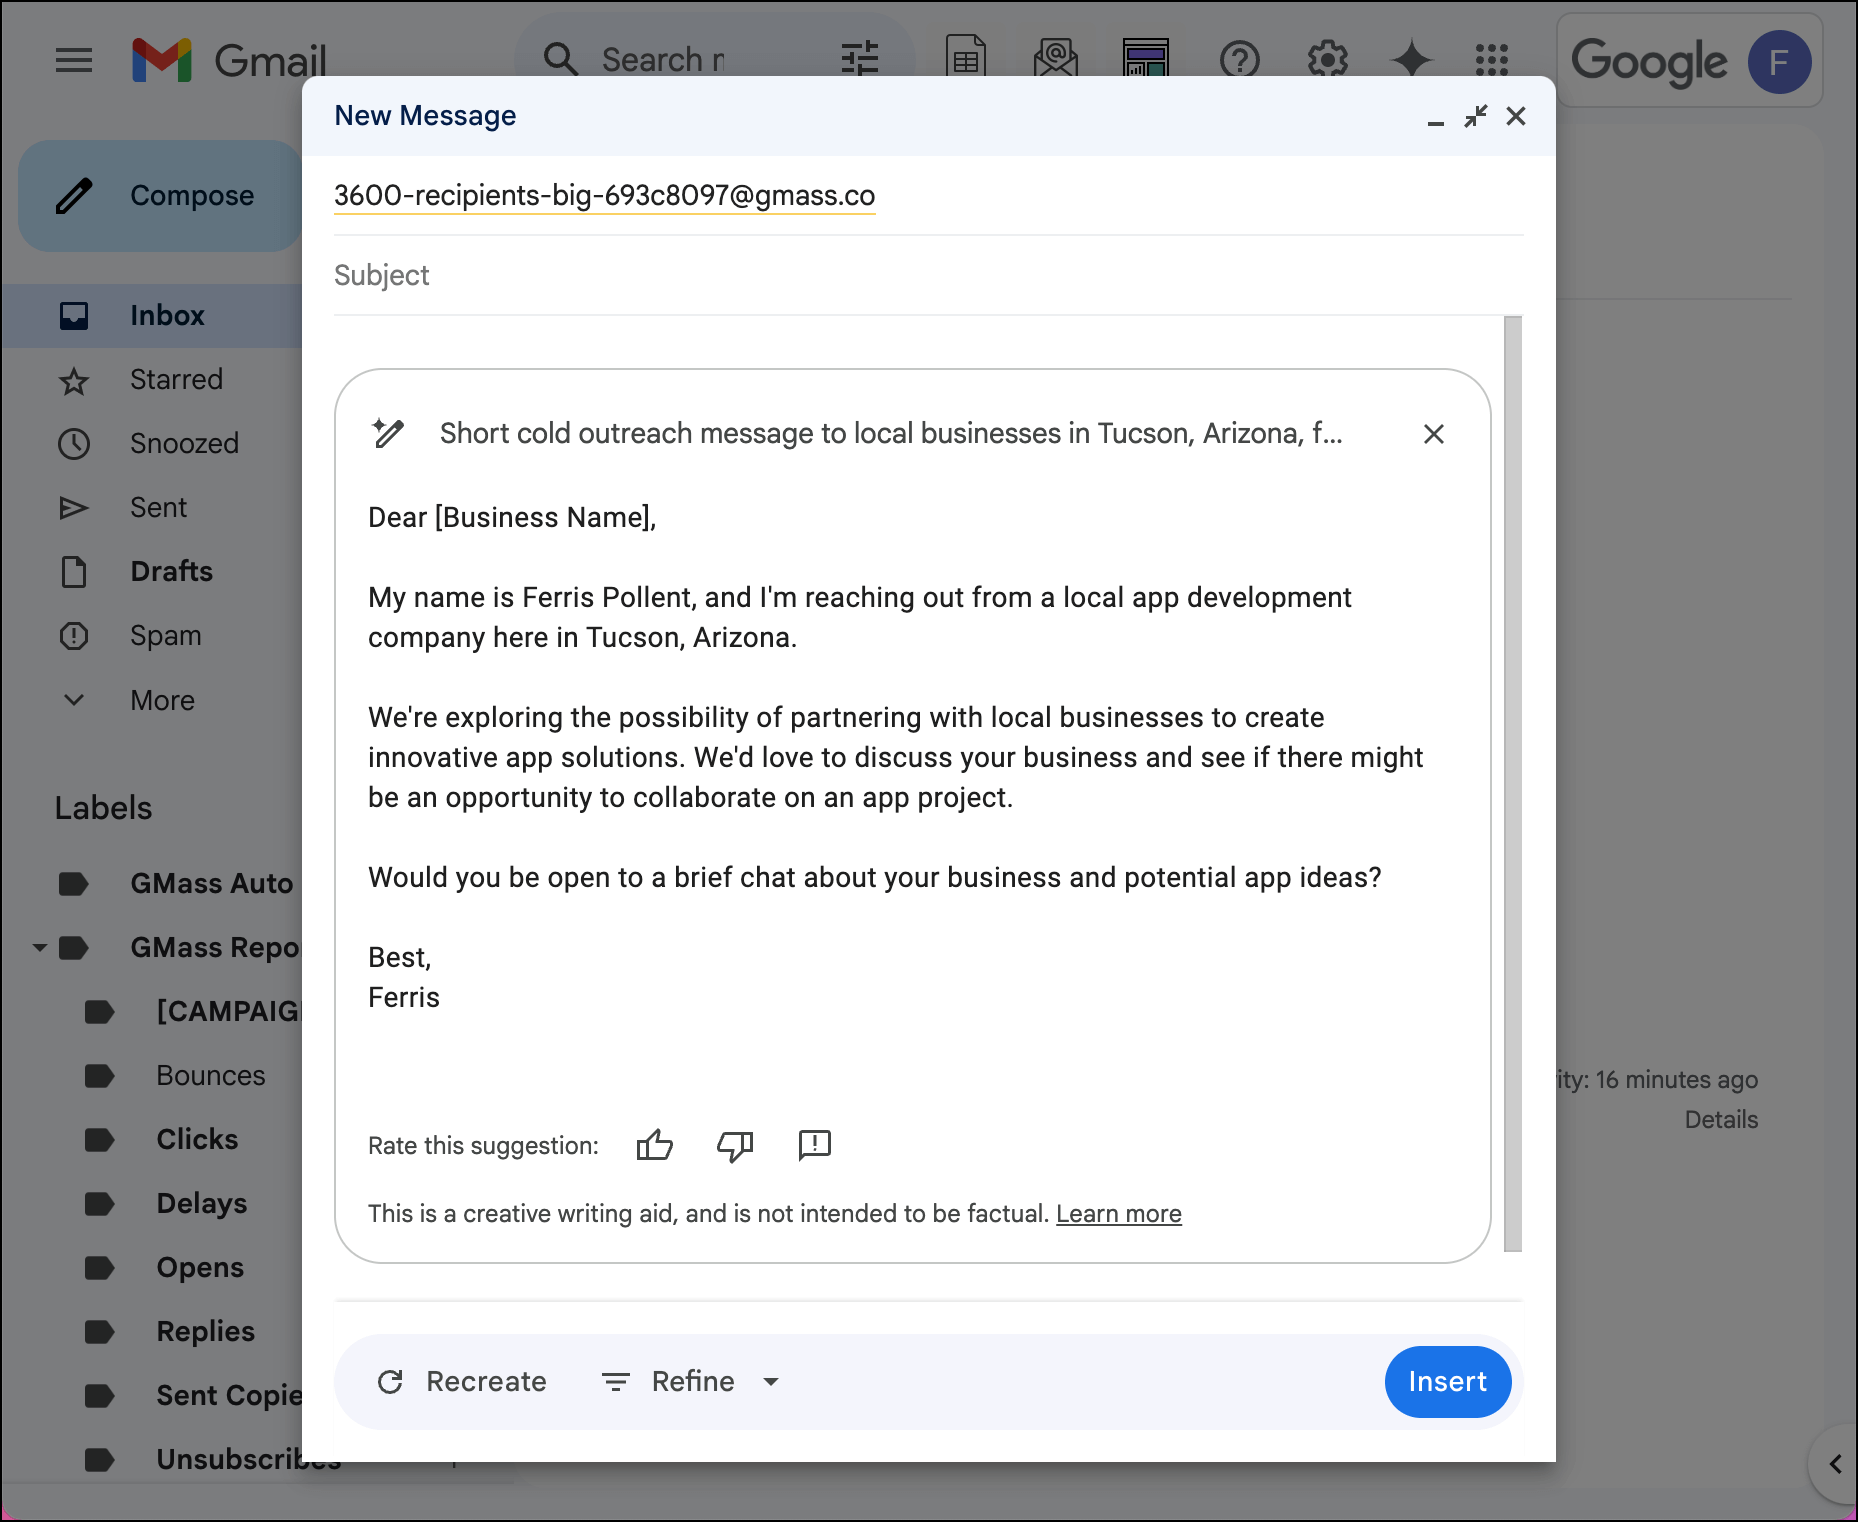The image size is (1858, 1522).
Task: Open the Sent folder
Action: click(x=152, y=508)
